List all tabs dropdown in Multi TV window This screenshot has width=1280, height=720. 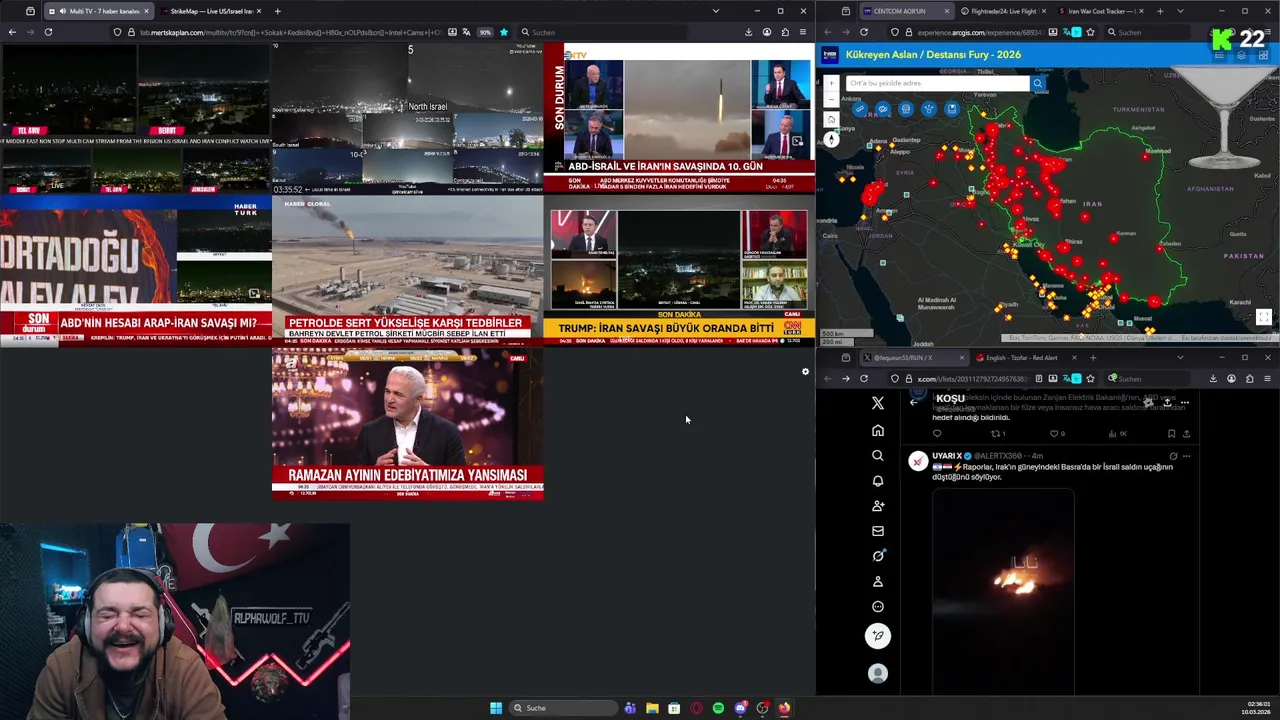click(x=715, y=11)
